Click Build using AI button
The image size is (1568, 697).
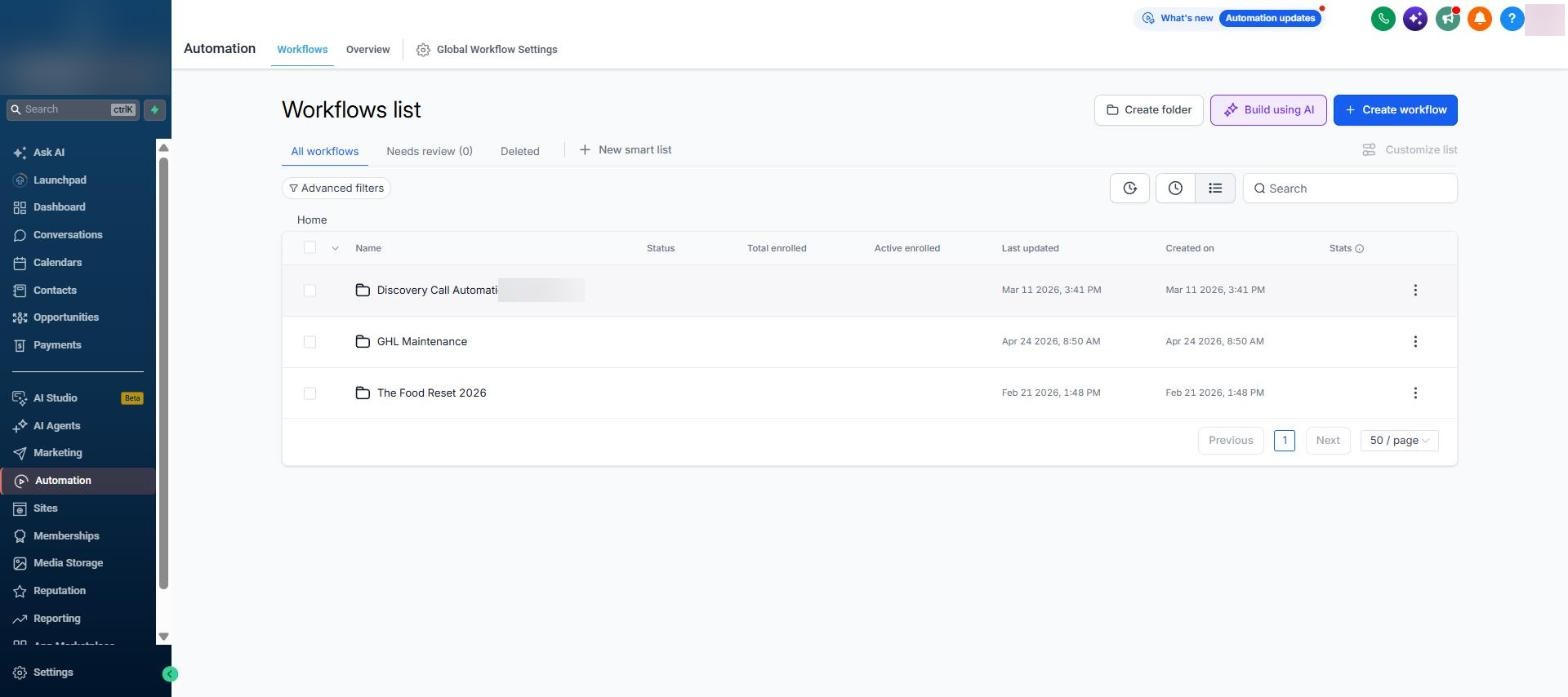(x=1268, y=110)
